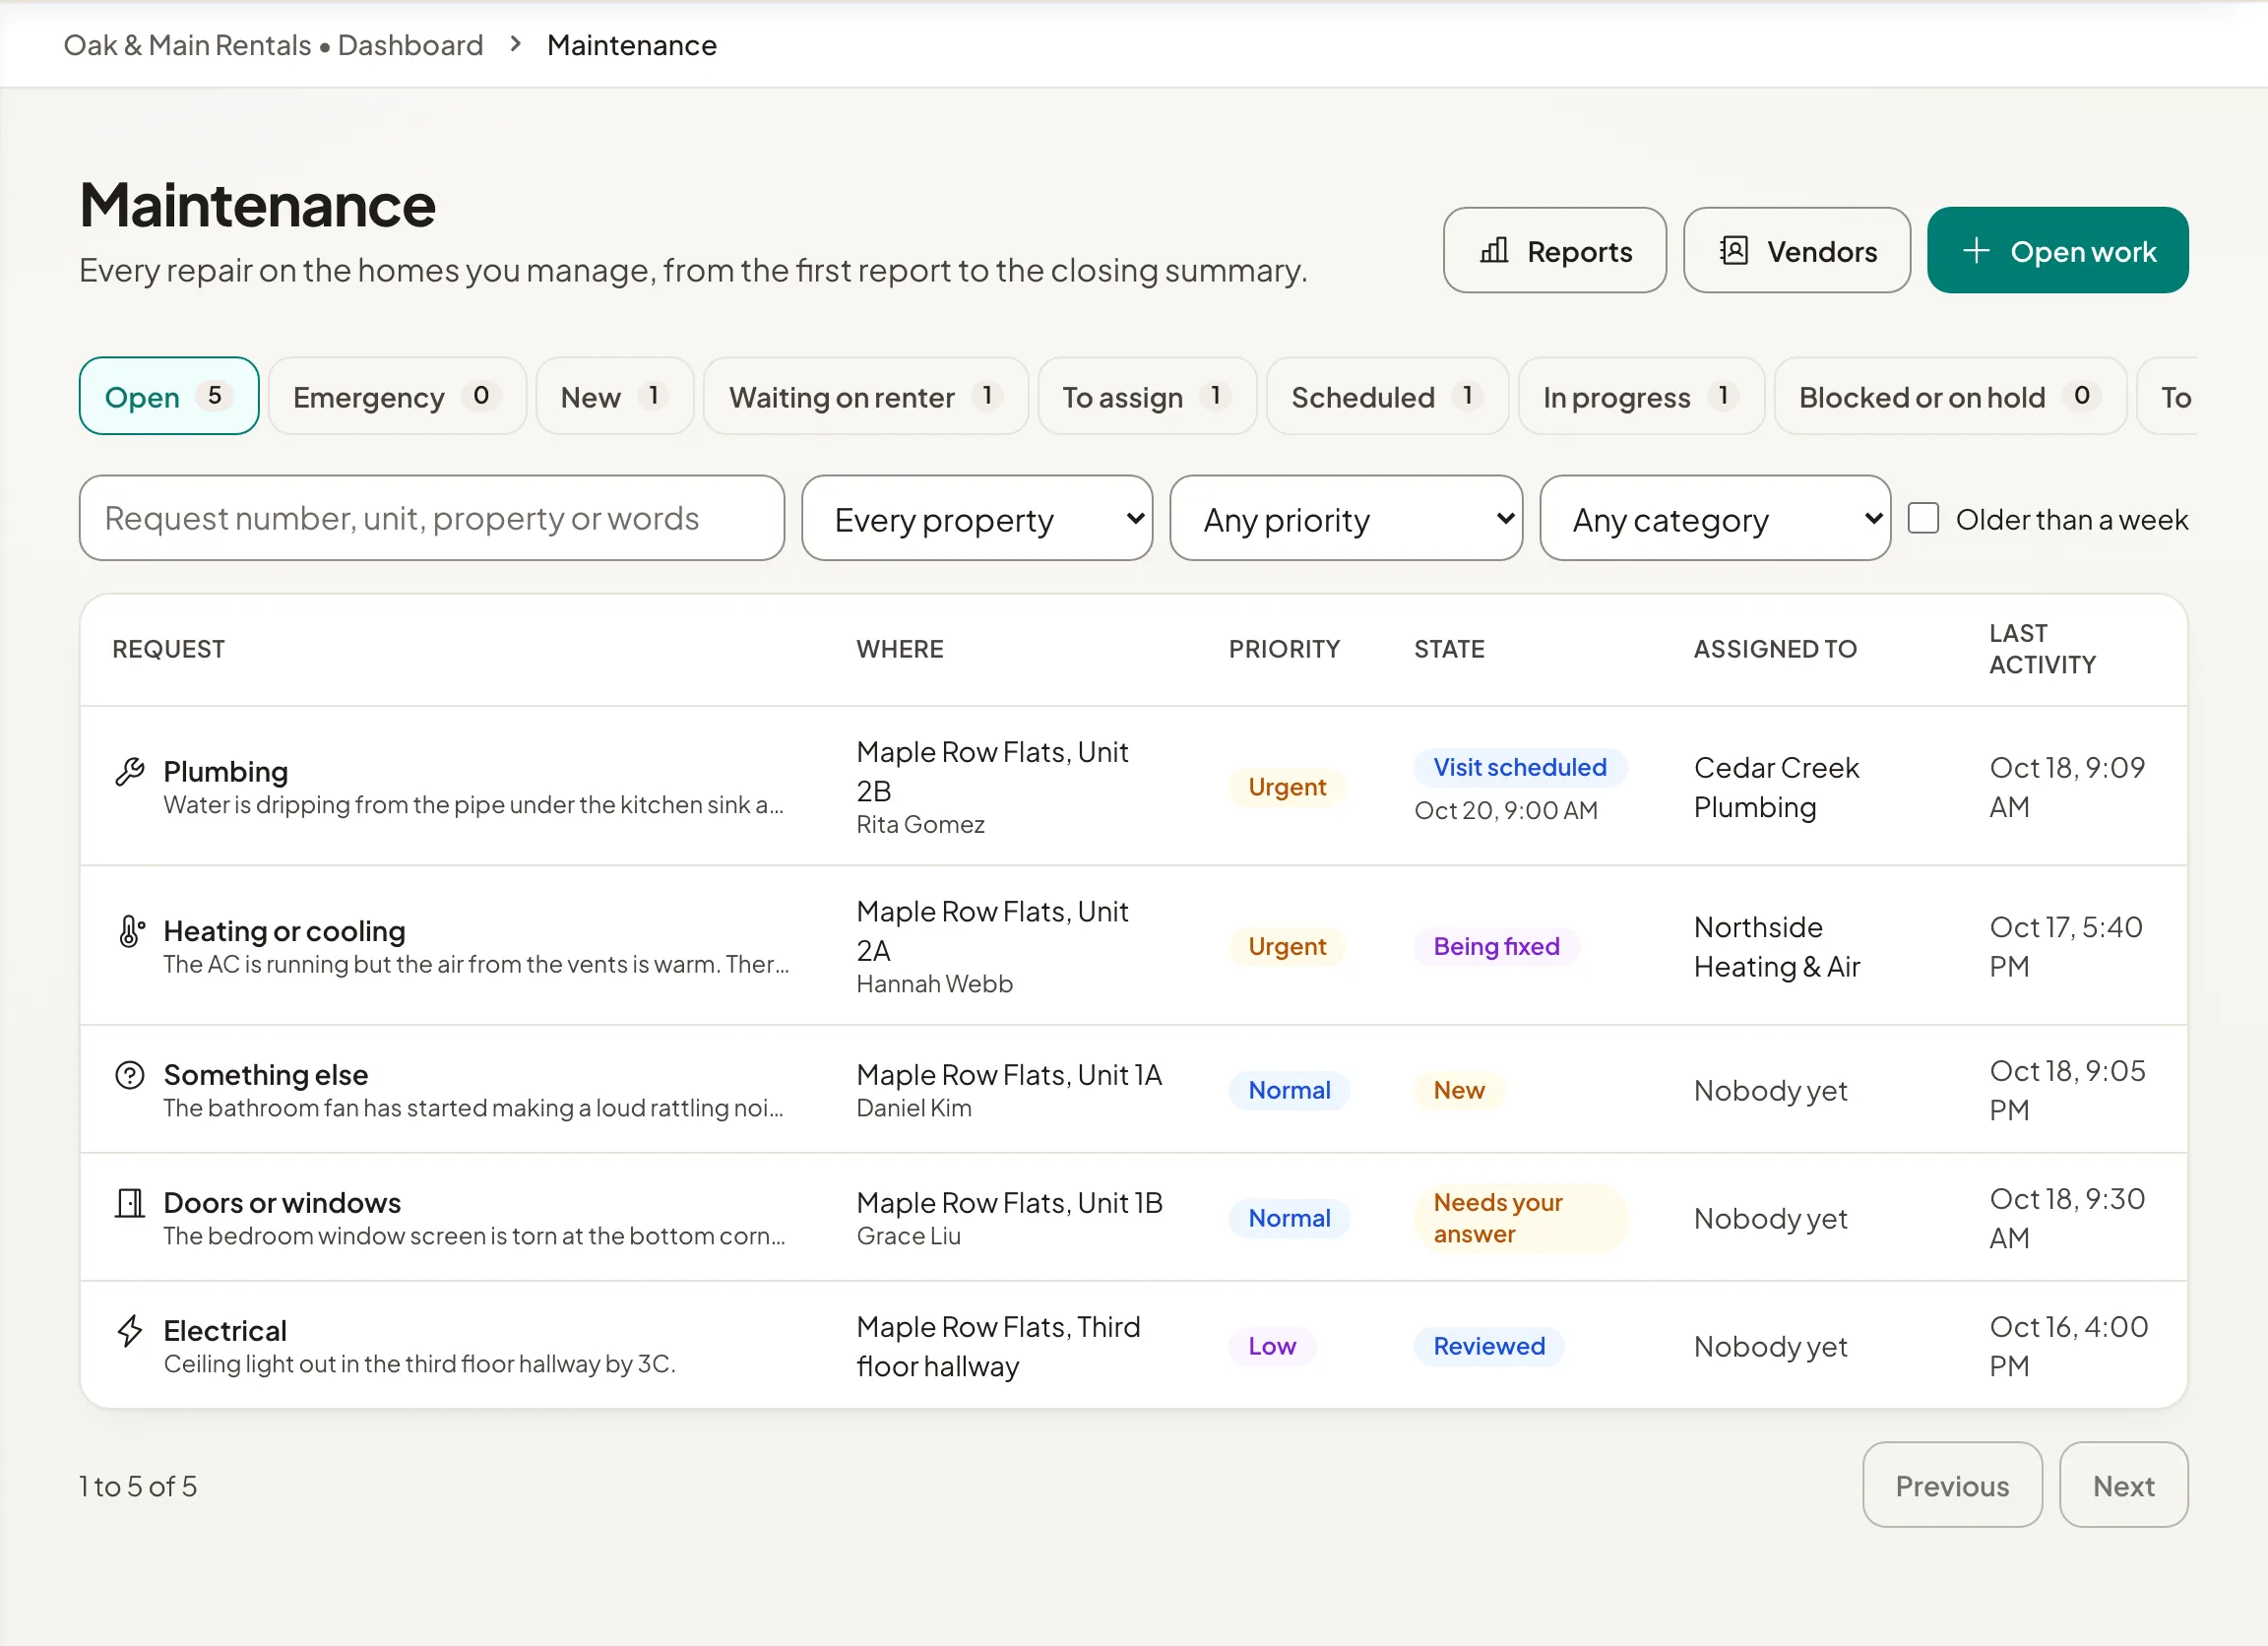
Task: Click the Low priority badge
Action: tap(1272, 1346)
